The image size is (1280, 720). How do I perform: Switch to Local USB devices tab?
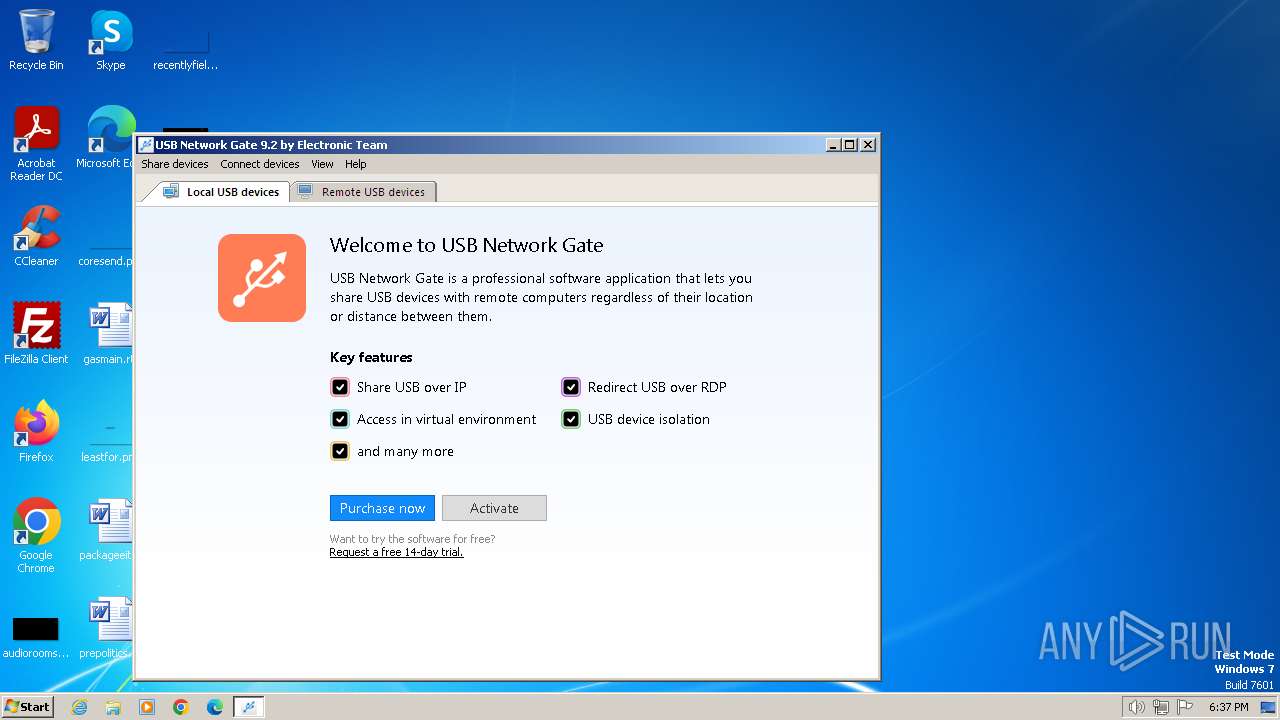point(222,192)
